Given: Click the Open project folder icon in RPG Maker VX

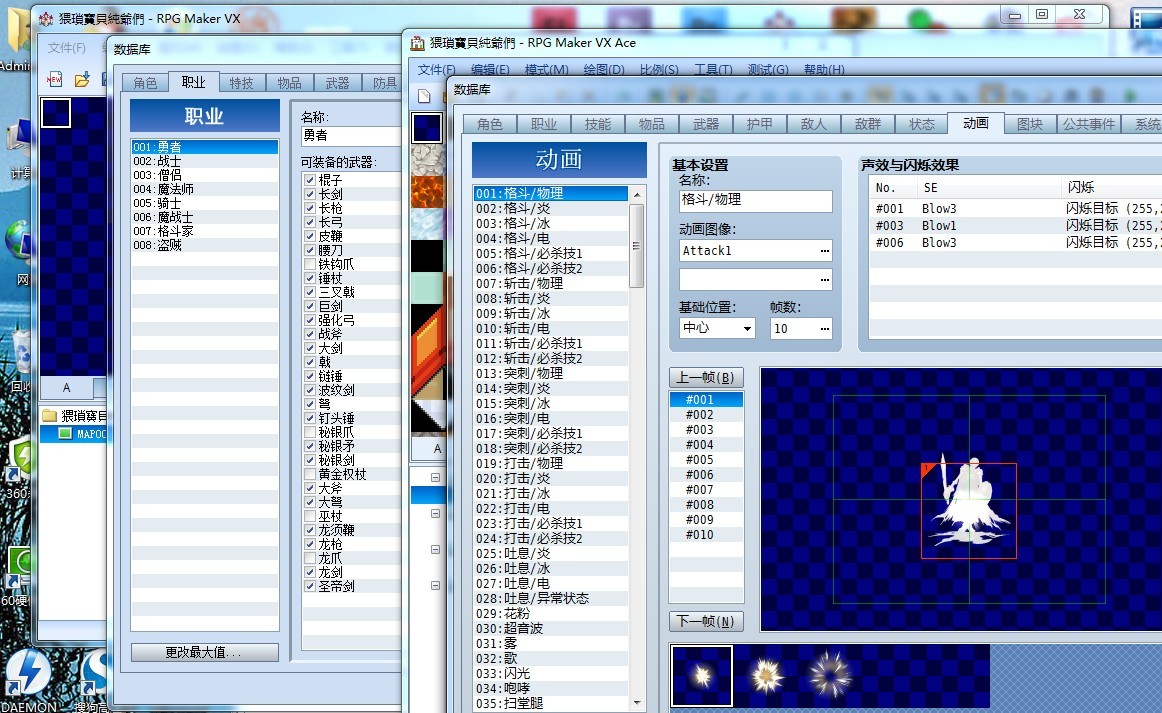Looking at the screenshot, I should 82,79.
